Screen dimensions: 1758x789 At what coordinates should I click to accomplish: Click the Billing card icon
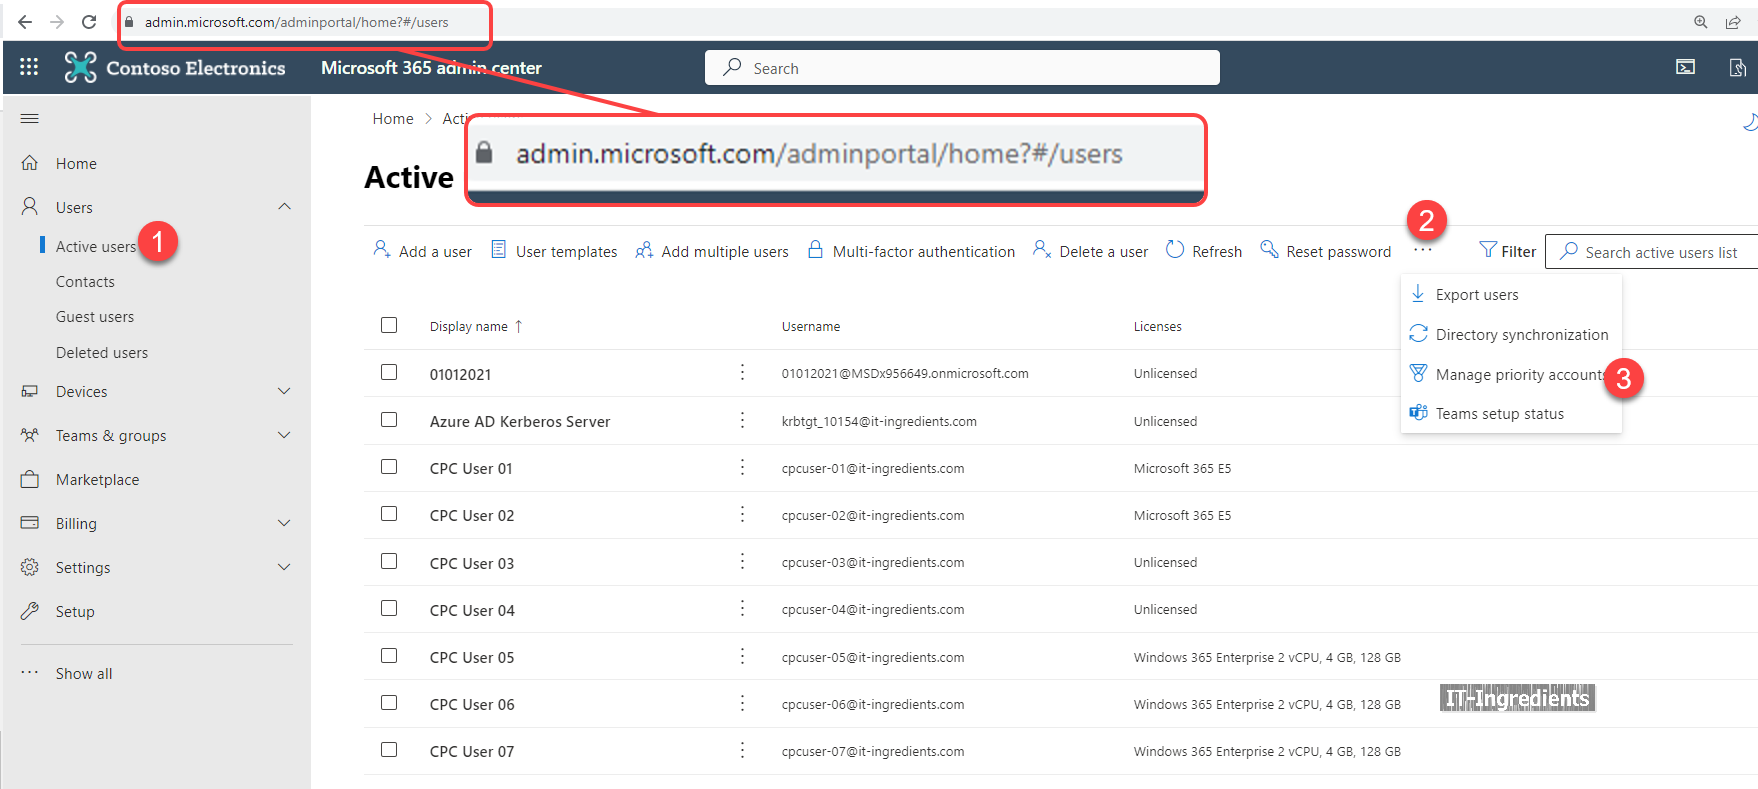30,523
